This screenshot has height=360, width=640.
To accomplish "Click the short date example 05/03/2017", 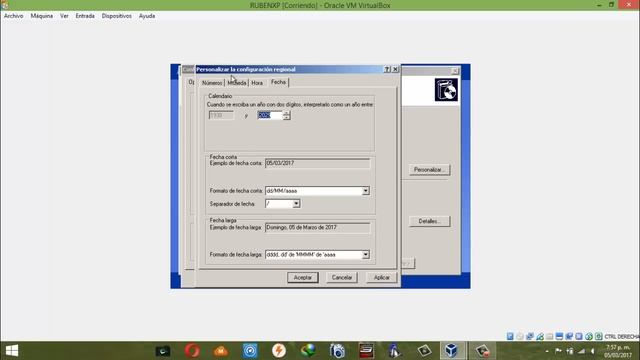I will tap(318, 163).
